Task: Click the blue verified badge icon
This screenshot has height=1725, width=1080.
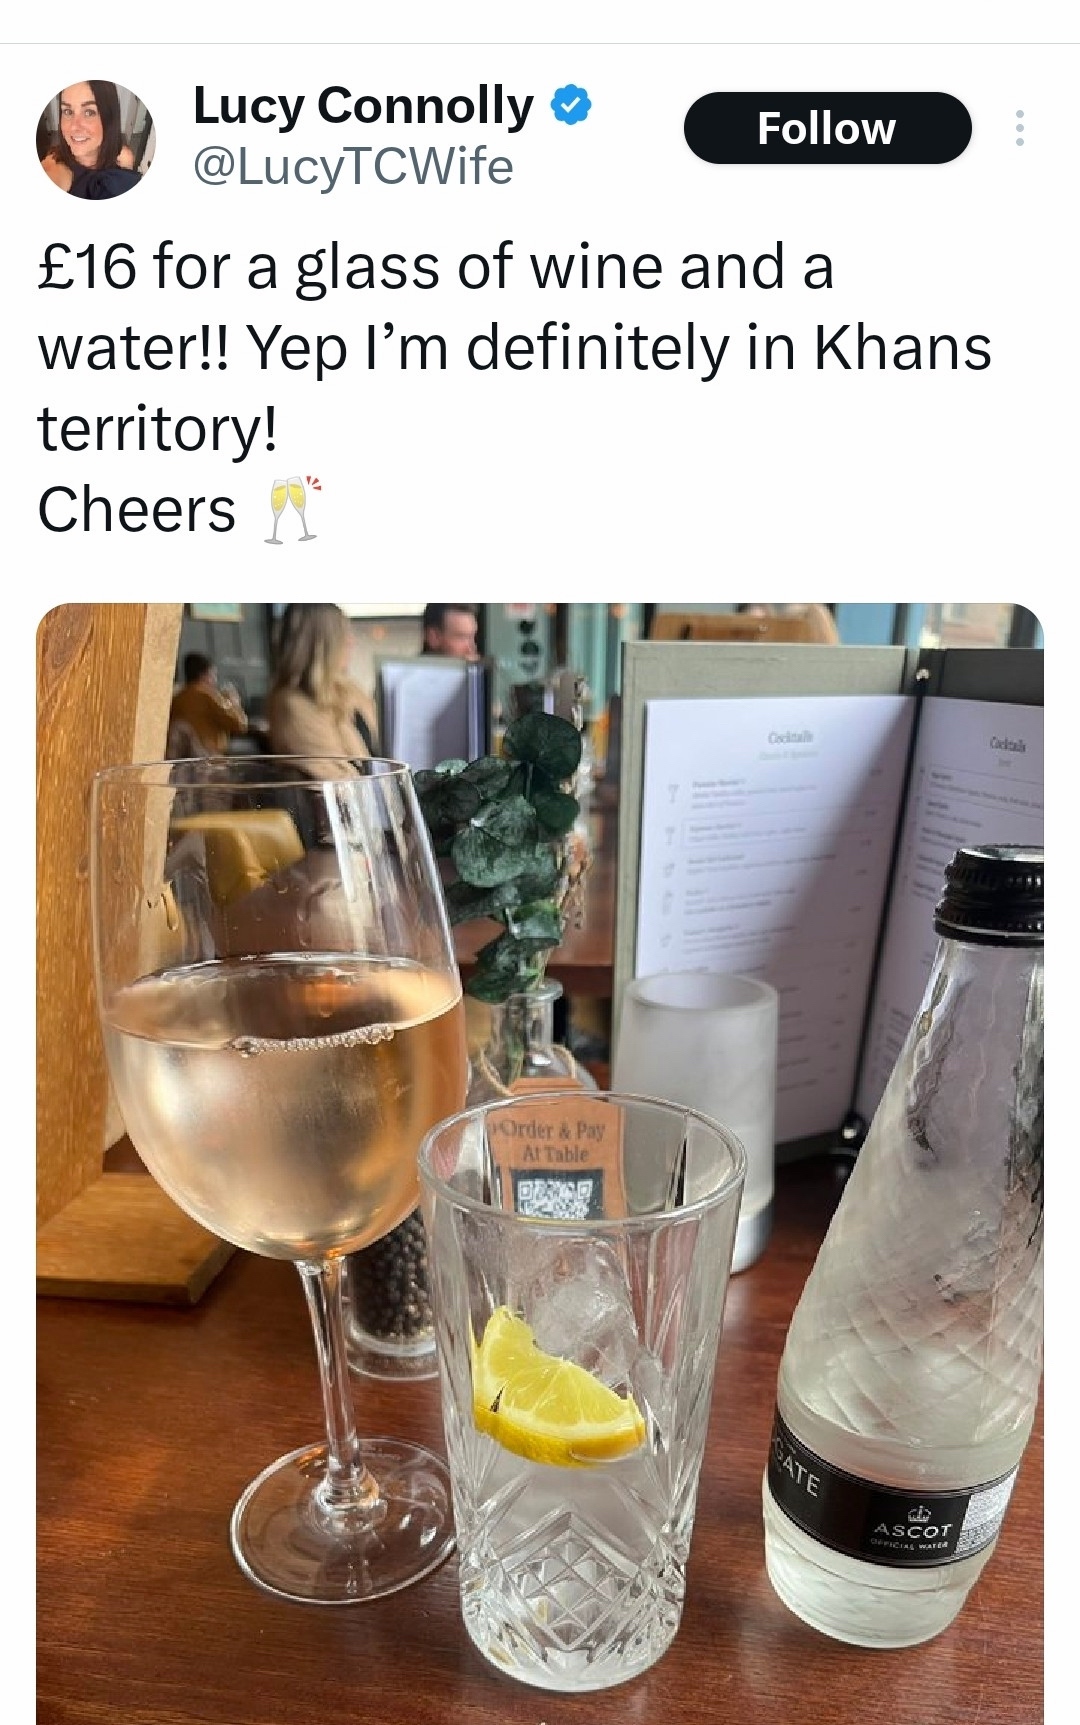Action: pos(573,105)
